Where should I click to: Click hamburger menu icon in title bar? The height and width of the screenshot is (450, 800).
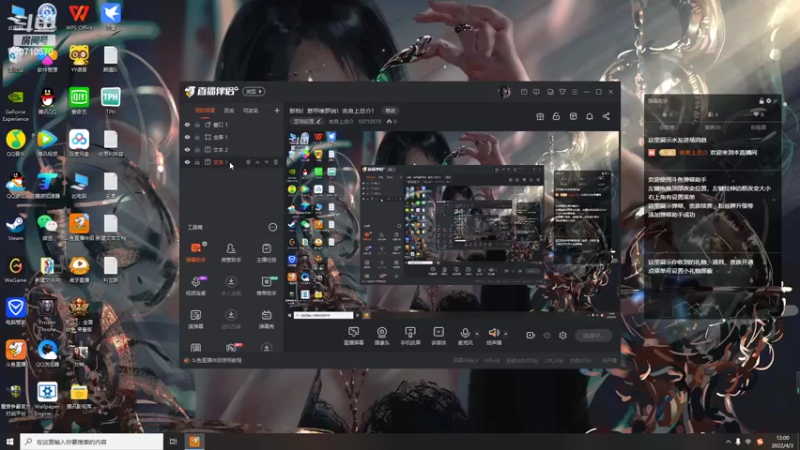(574, 92)
